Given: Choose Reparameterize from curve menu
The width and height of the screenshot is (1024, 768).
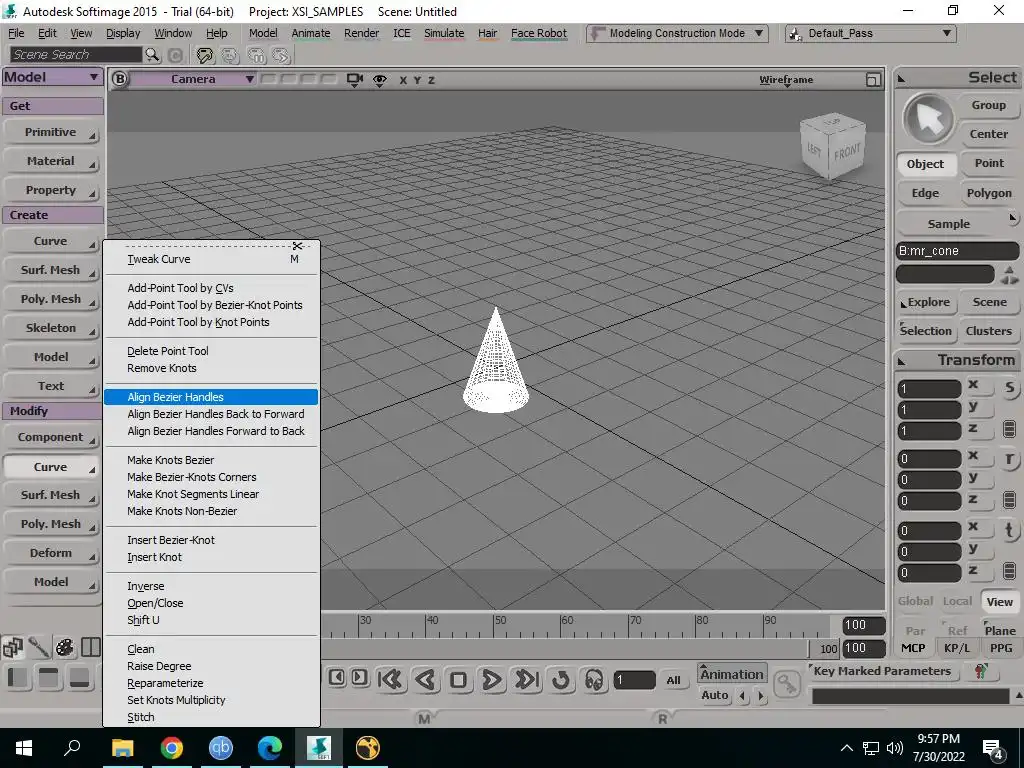Looking at the screenshot, I should (x=211, y=683).
